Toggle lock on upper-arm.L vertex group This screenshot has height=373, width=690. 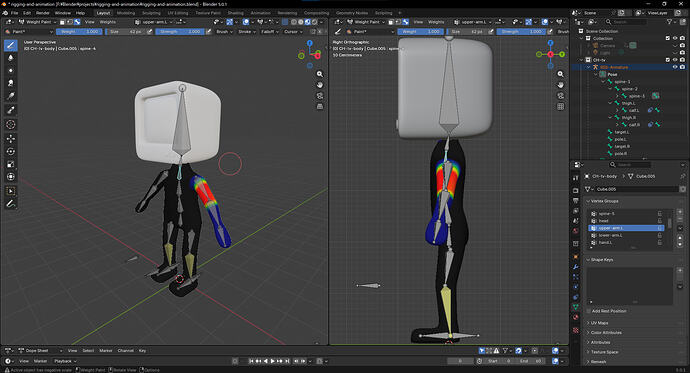pos(660,228)
